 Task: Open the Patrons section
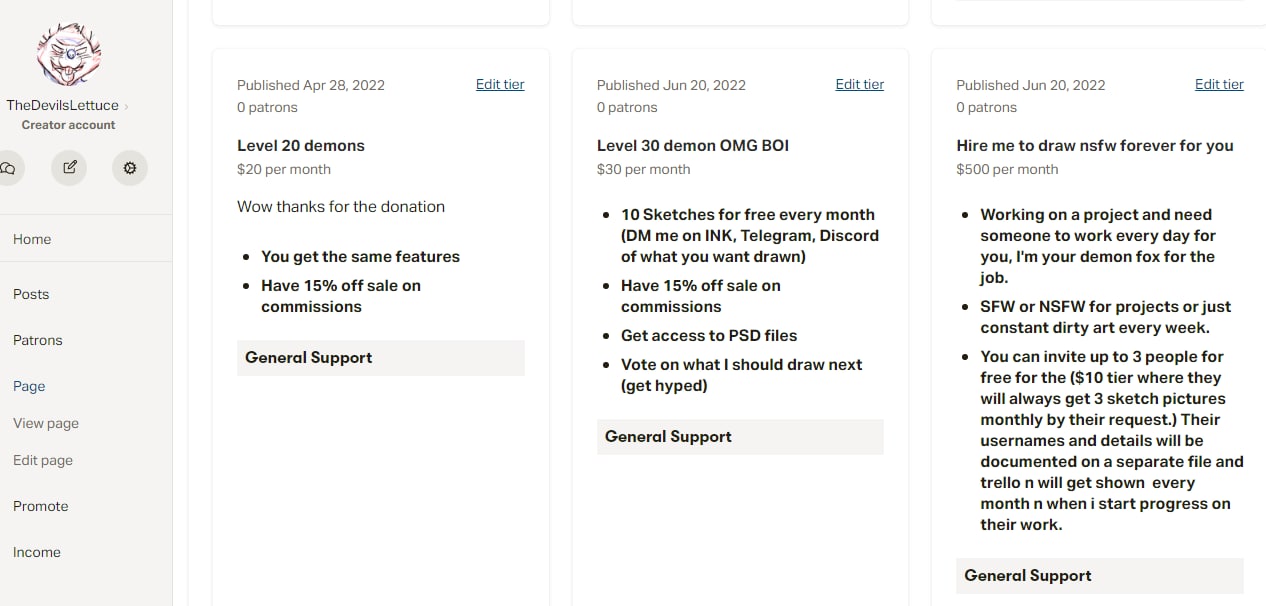pyautogui.click(x=38, y=340)
